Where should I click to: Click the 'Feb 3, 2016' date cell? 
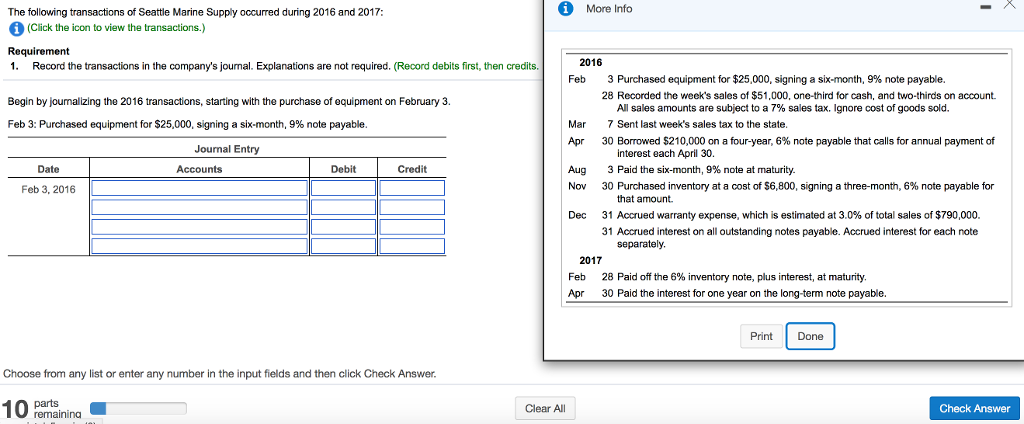[x=48, y=189]
